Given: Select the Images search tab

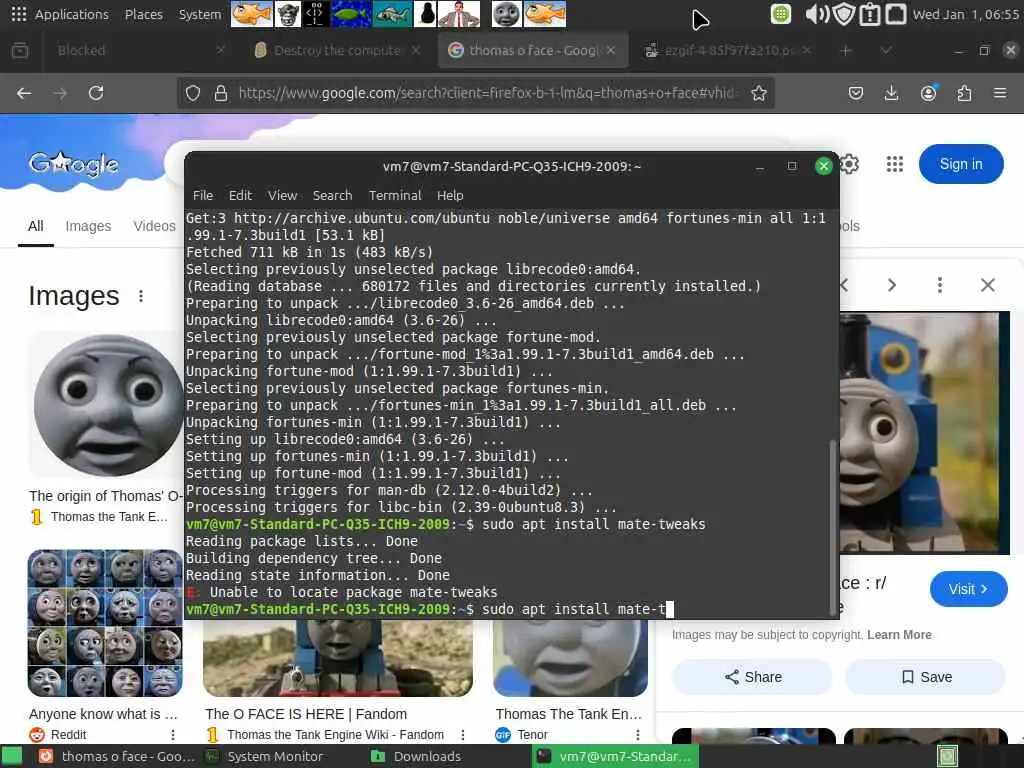Looking at the screenshot, I should [x=88, y=226].
